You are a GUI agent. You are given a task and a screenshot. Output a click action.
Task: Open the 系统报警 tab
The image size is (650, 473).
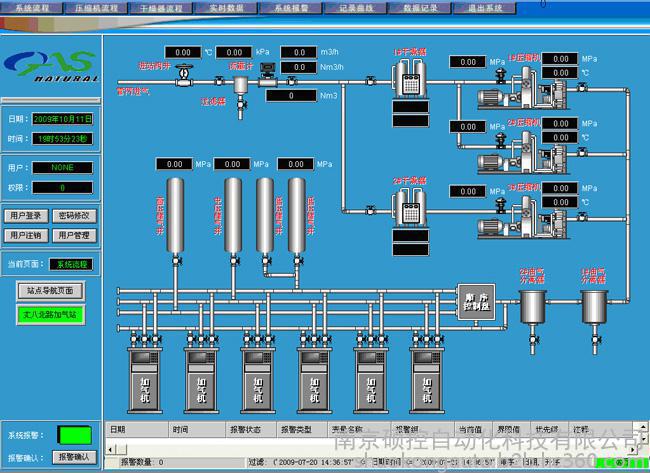click(291, 8)
